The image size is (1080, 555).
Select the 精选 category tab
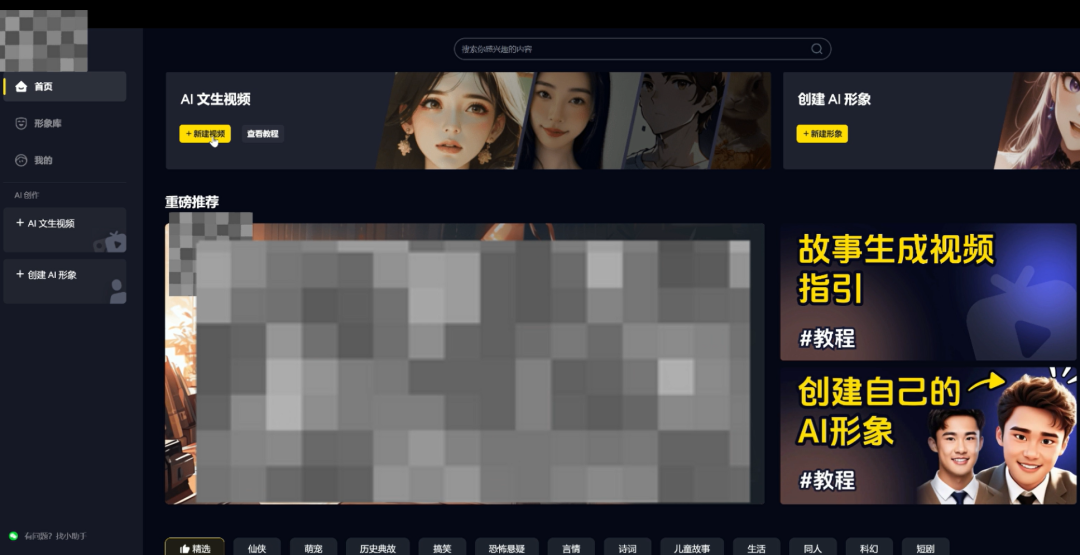click(194, 548)
